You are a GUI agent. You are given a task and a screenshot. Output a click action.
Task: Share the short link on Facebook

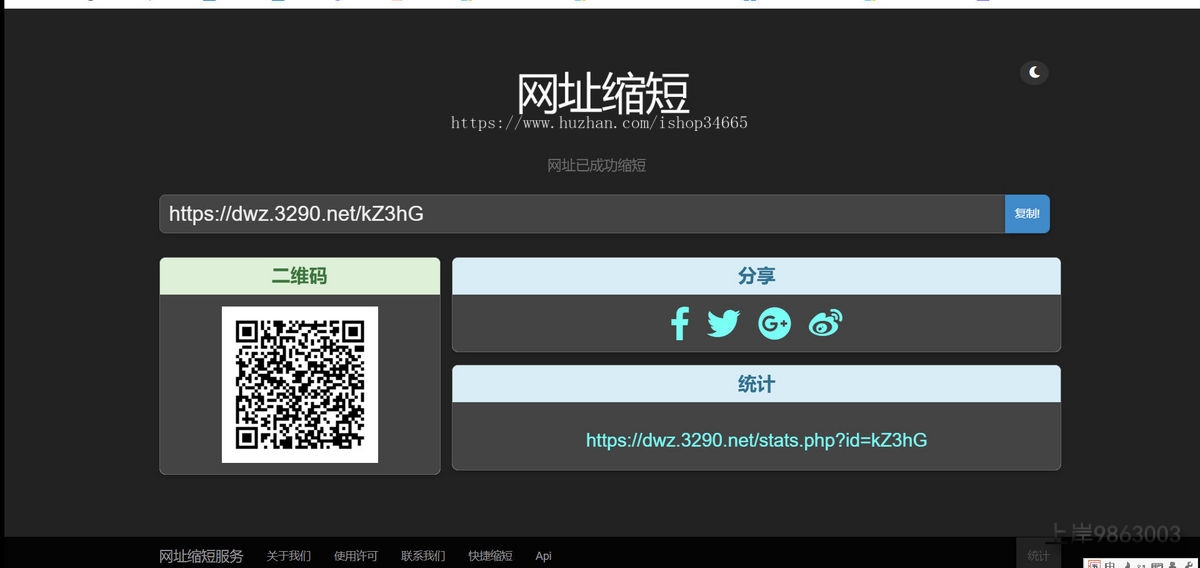(x=680, y=324)
